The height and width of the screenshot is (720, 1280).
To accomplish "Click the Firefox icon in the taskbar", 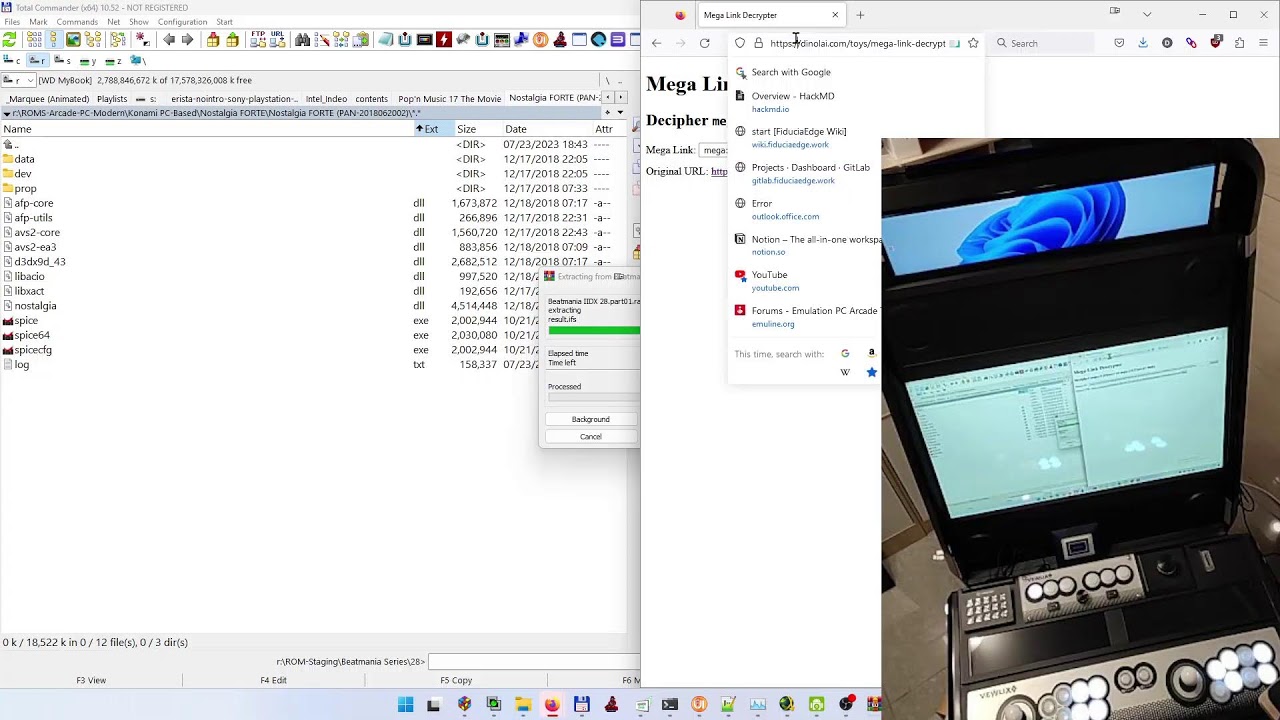I will coord(552,705).
